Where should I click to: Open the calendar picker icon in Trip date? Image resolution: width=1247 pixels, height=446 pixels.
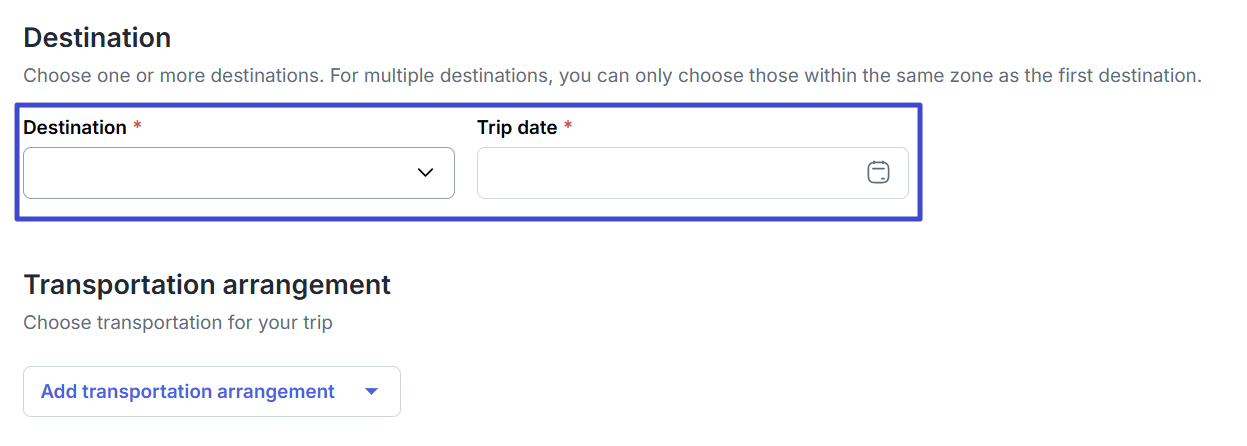pos(878,173)
